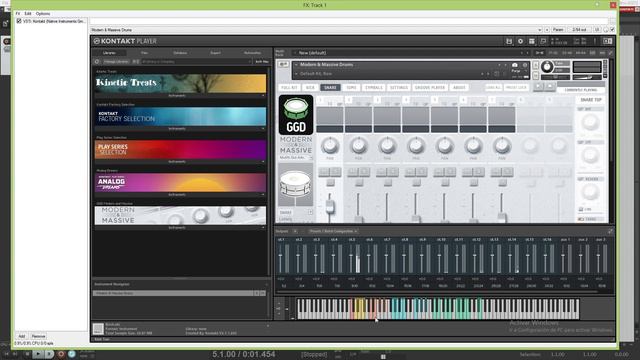Click the library list view toggle icon
Screen dimensions: 640x360
136,62
